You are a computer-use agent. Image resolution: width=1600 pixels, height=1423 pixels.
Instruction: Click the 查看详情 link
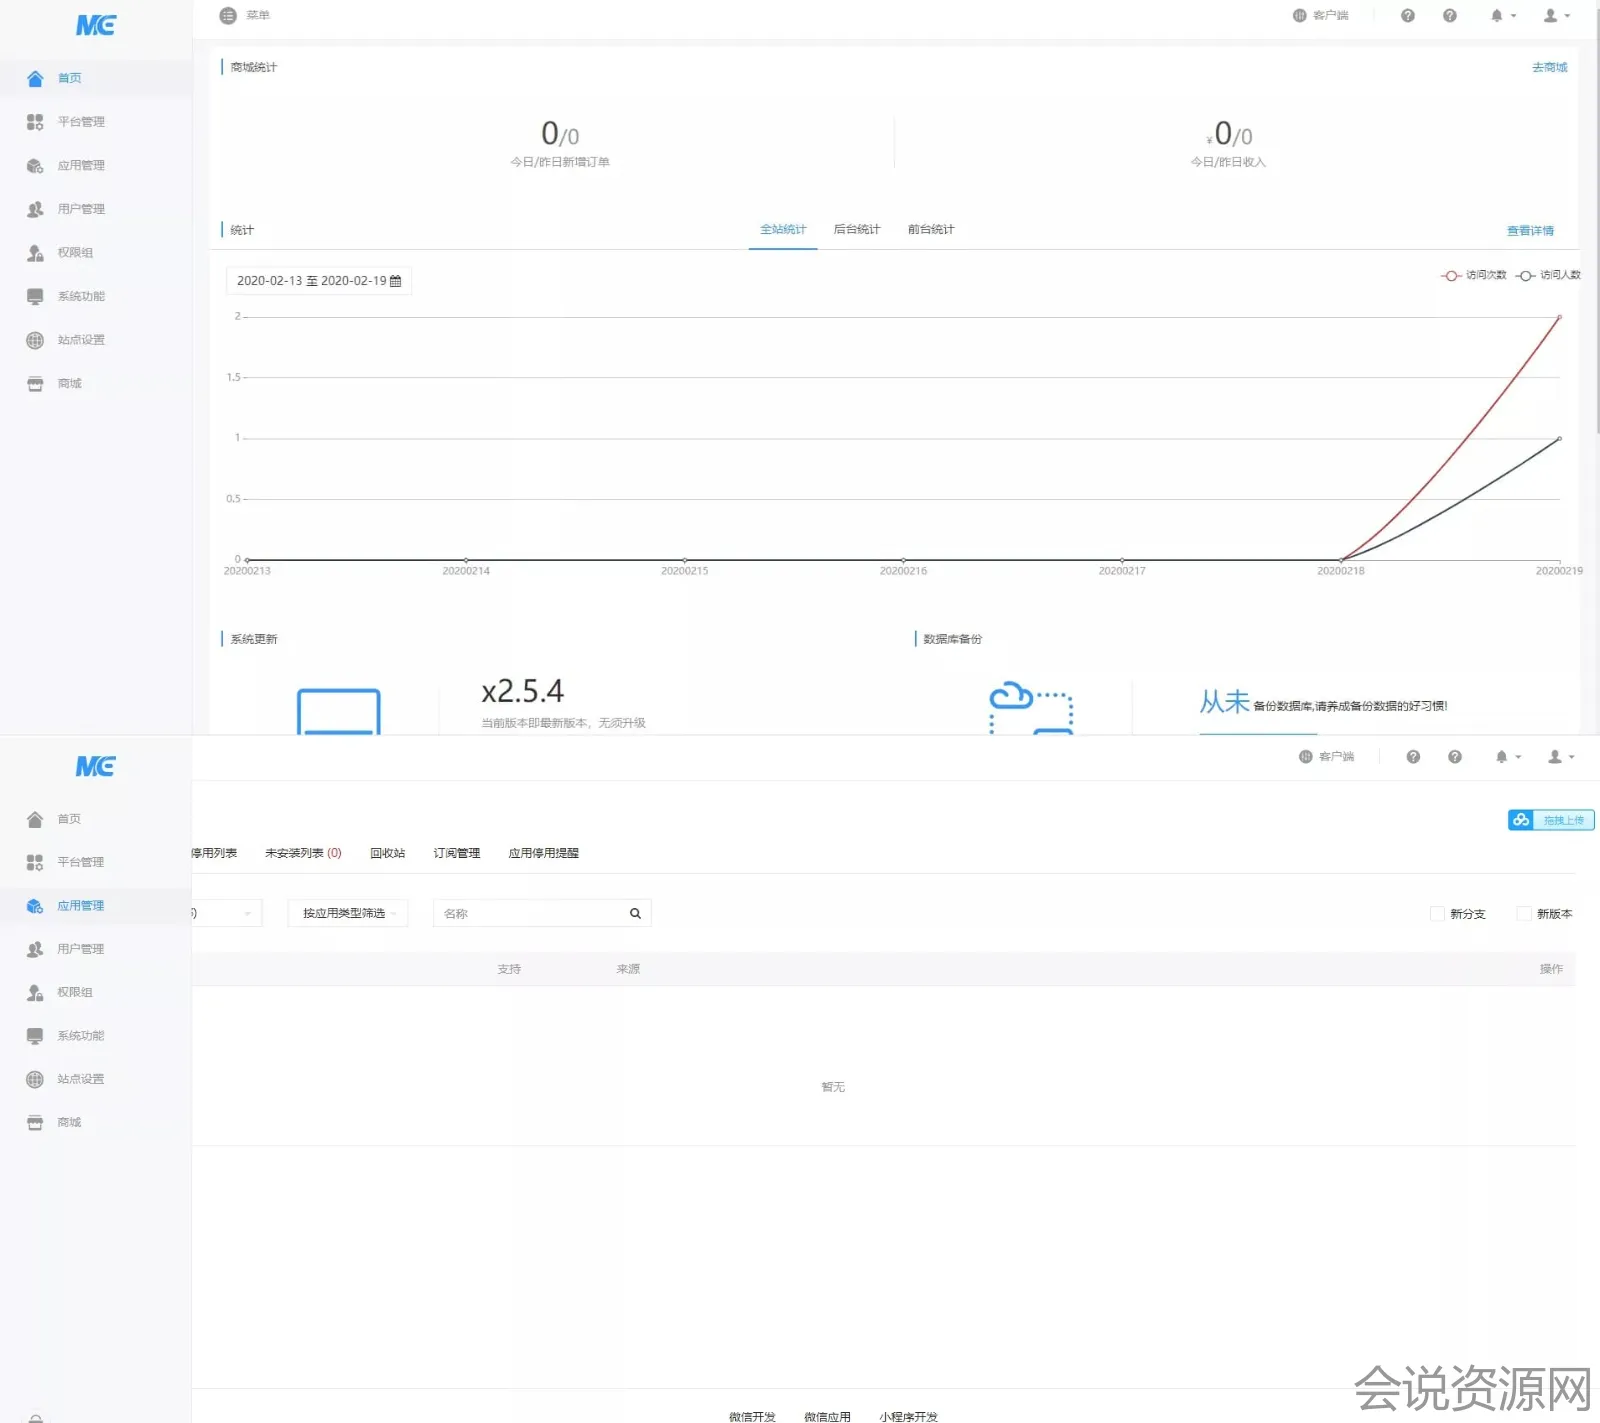point(1530,231)
